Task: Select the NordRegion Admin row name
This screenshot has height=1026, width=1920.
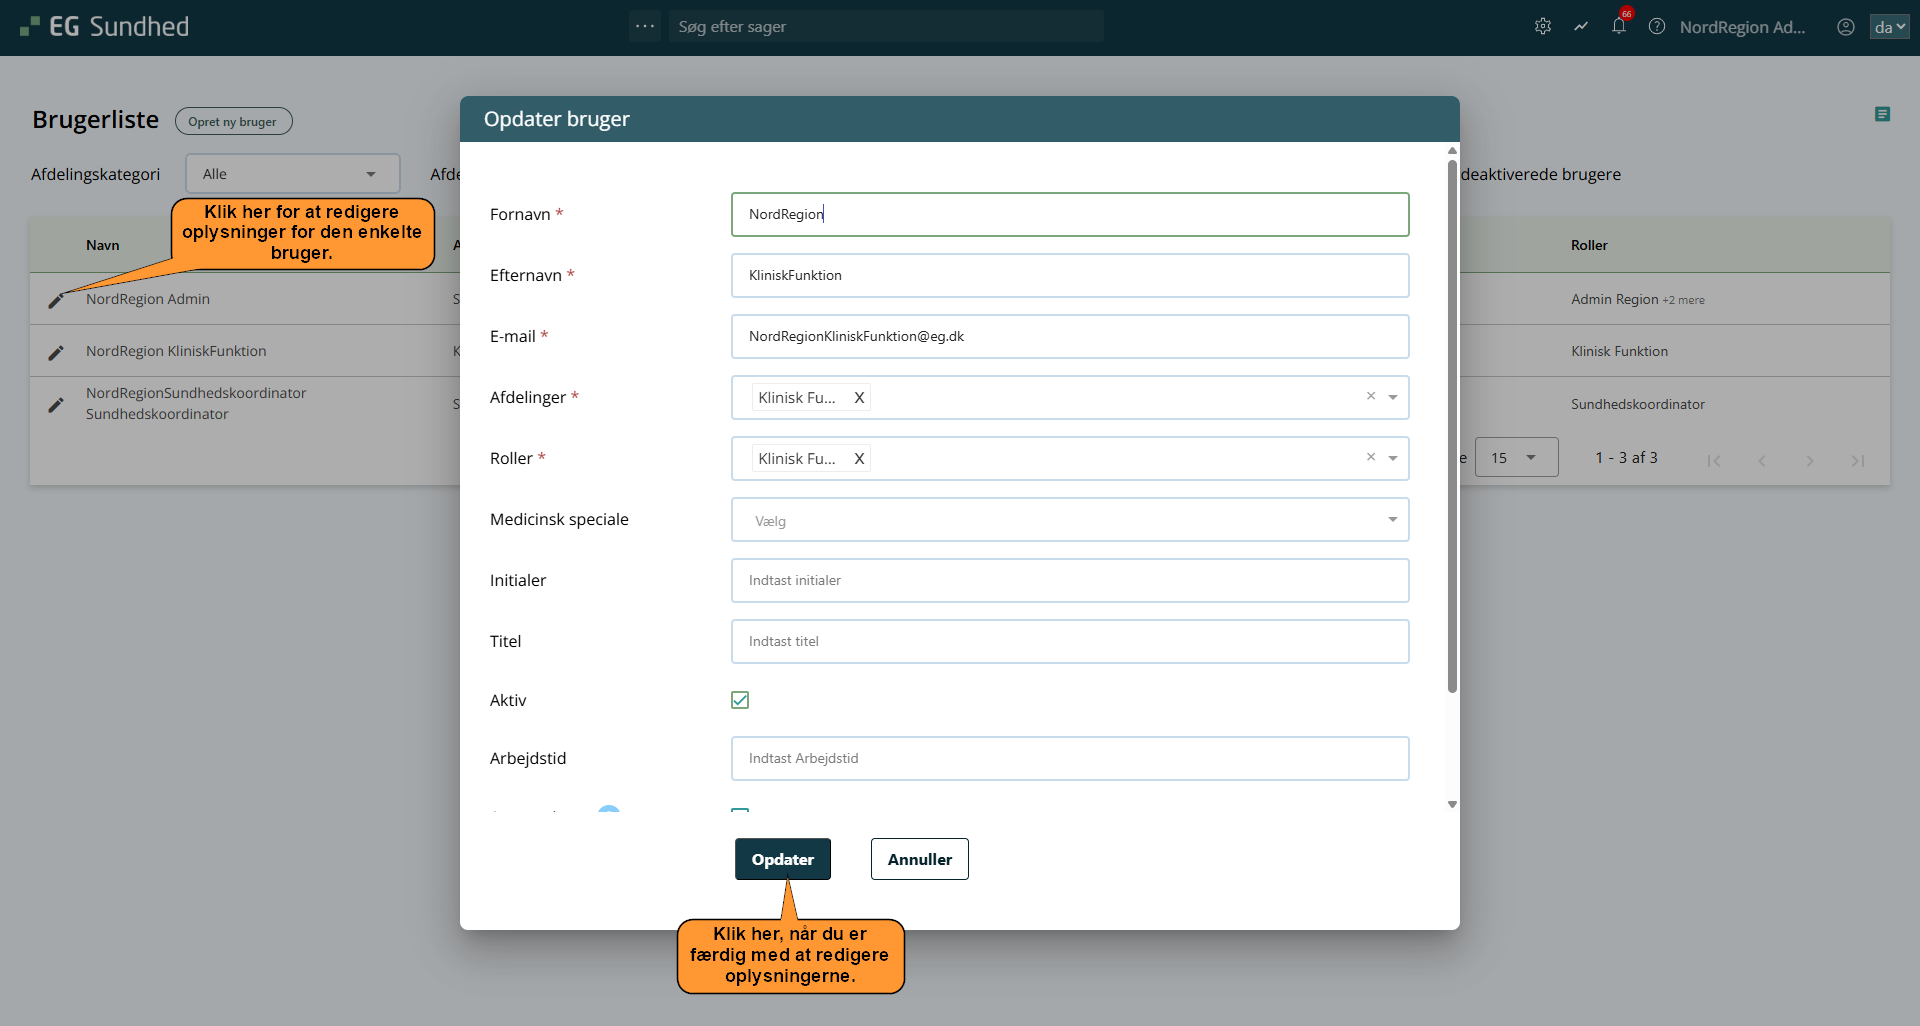Action: pyautogui.click(x=148, y=299)
